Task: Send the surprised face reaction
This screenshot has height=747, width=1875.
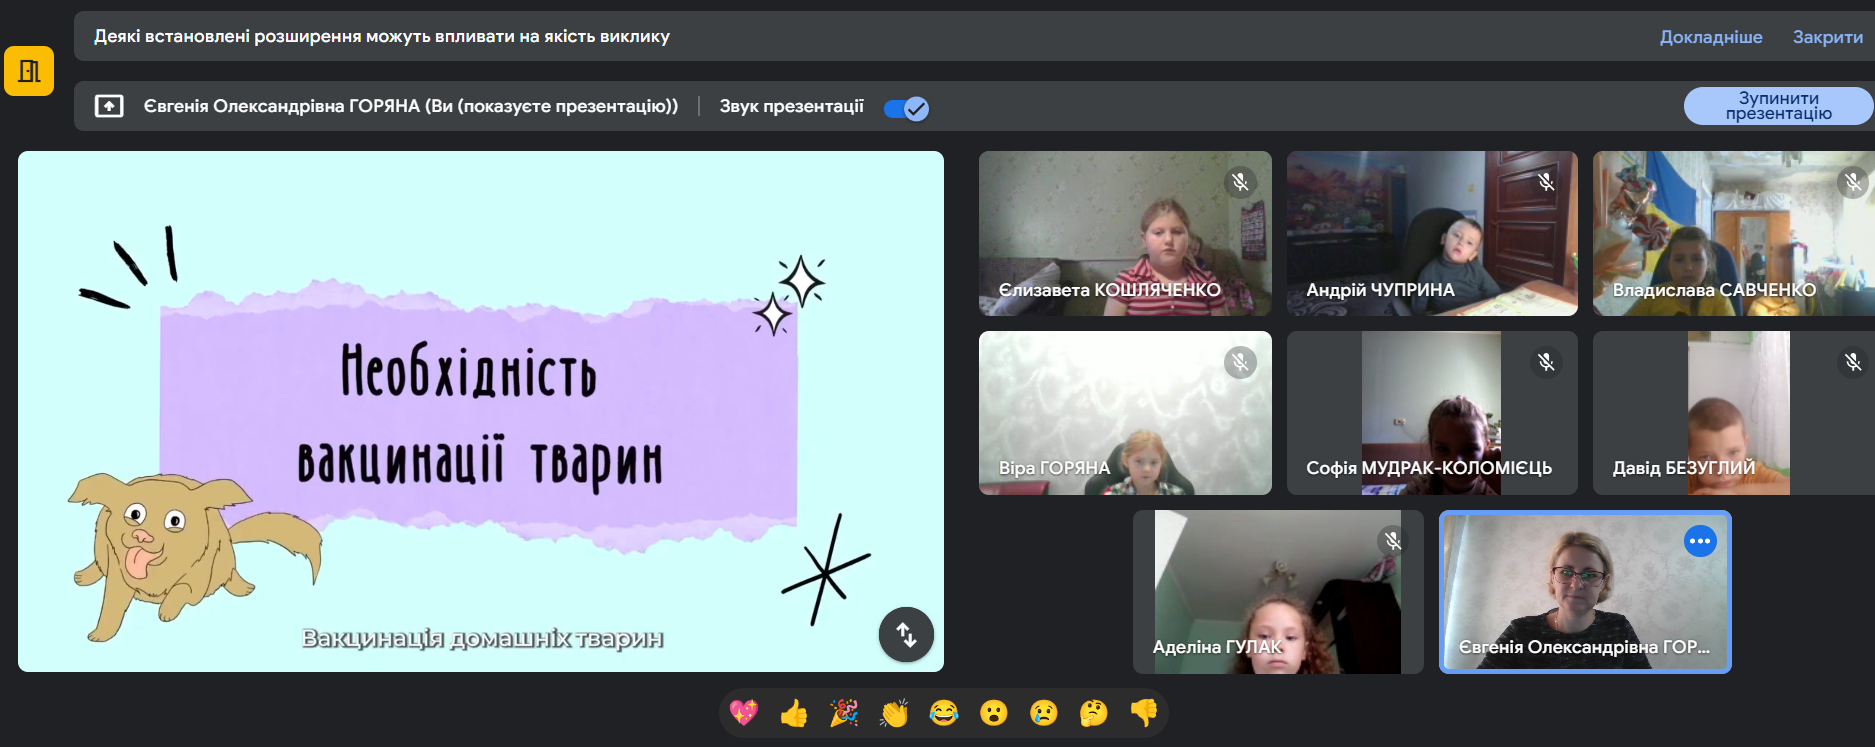Action: pos(994,713)
